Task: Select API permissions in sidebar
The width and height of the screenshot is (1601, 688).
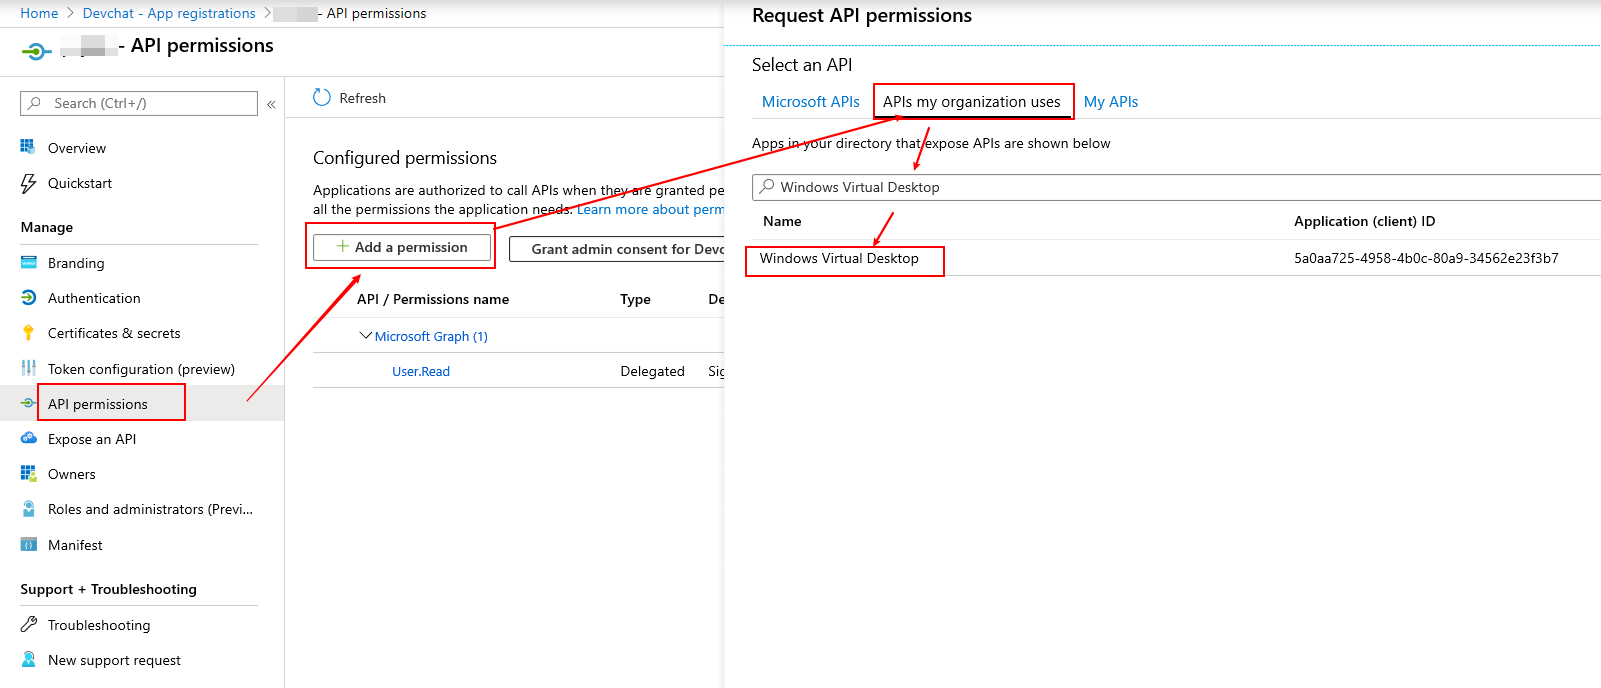Action: pos(98,404)
